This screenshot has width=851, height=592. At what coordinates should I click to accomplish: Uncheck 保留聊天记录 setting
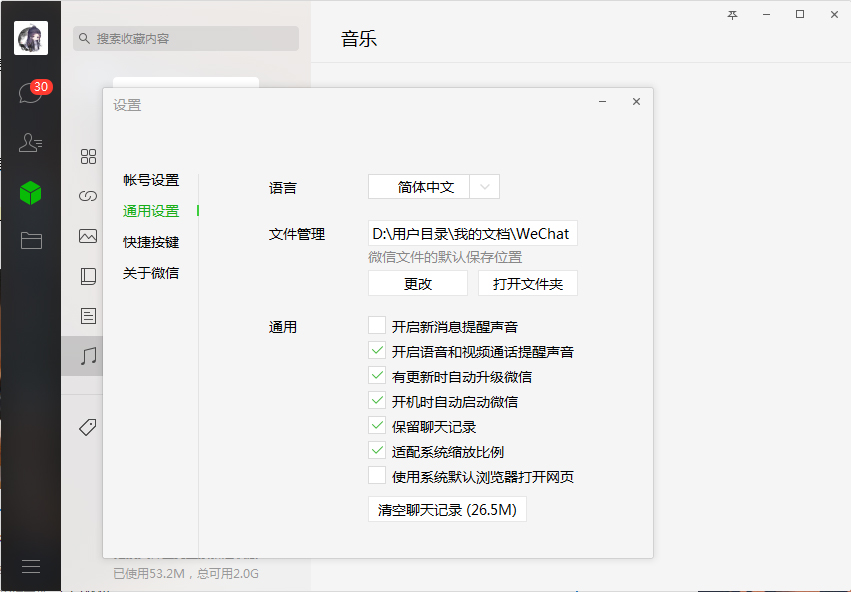click(377, 426)
